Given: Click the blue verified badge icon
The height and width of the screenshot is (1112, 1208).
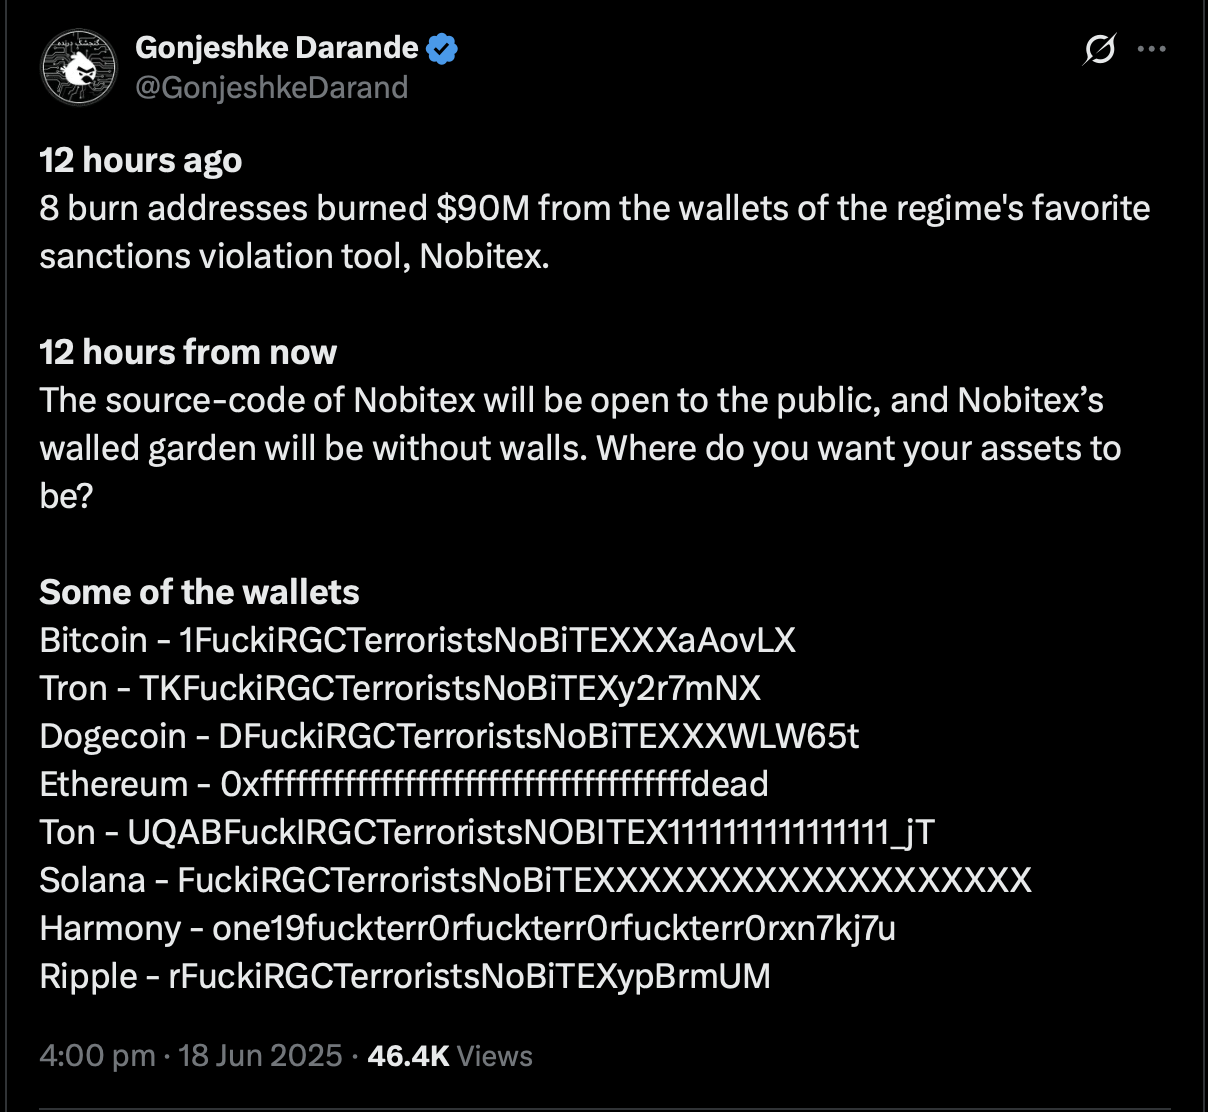Looking at the screenshot, I should point(442,48).
